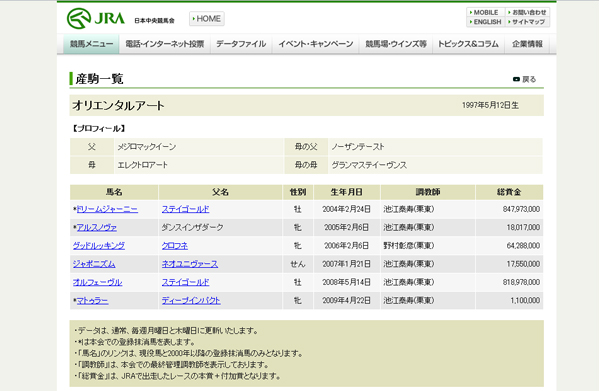
Task: Click birth date 2004年2月24日
Action: (x=346, y=209)
